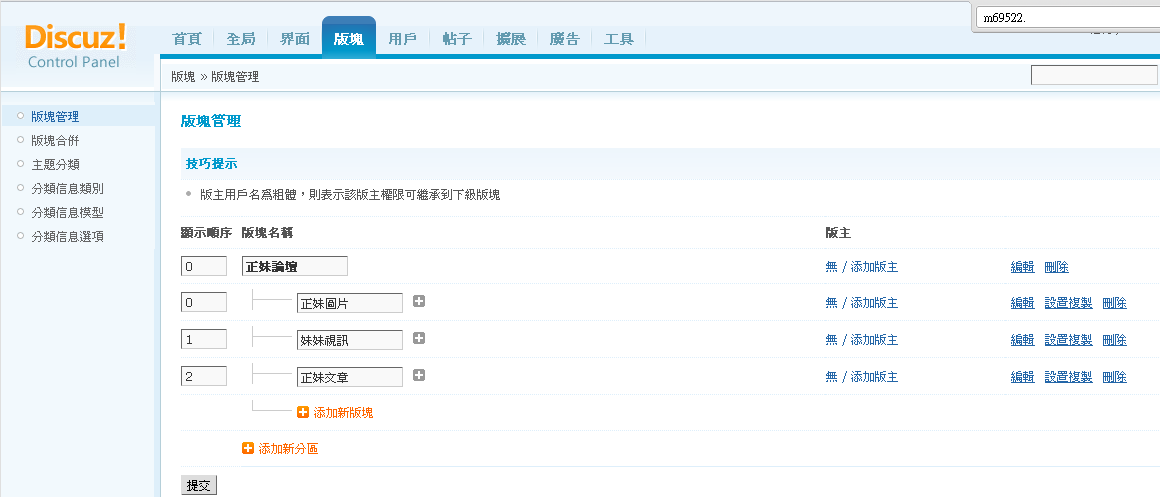Click the plus icon beside 妹妹視訊
The image size is (1160, 497).
coord(419,339)
